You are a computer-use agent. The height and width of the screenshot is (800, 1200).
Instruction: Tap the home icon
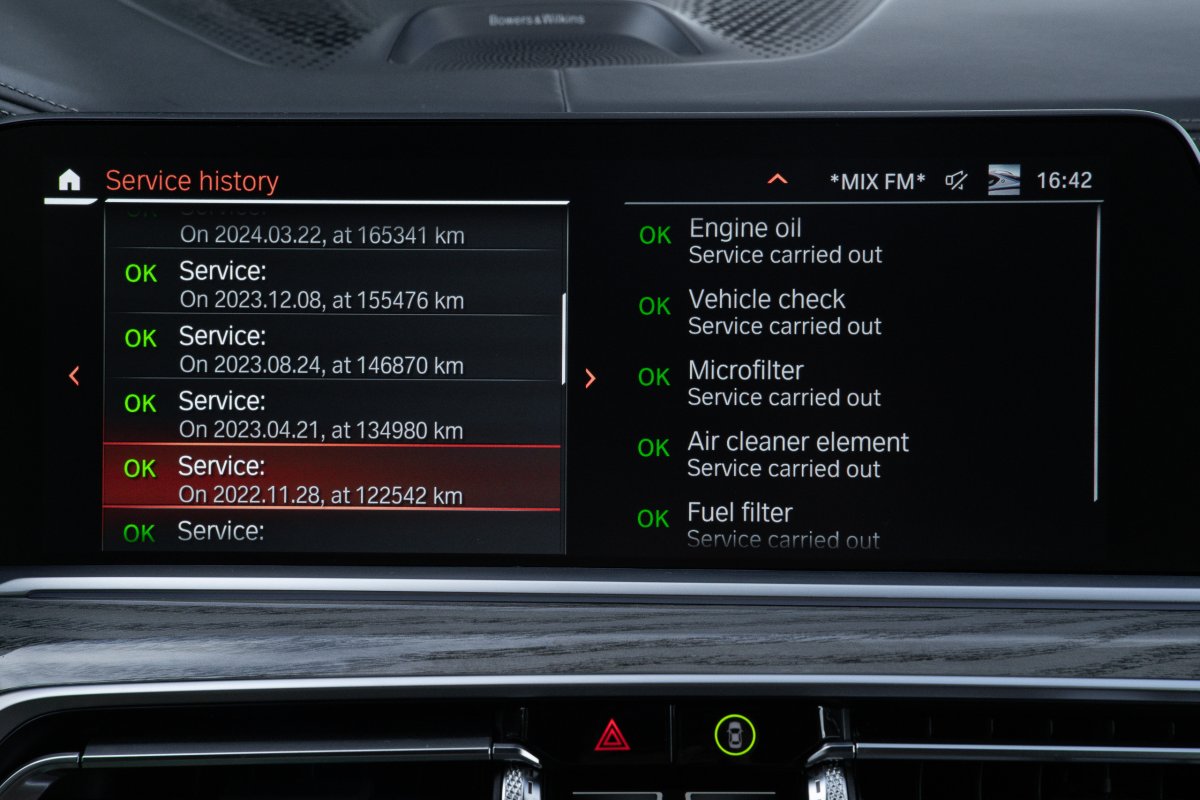point(69,180)
